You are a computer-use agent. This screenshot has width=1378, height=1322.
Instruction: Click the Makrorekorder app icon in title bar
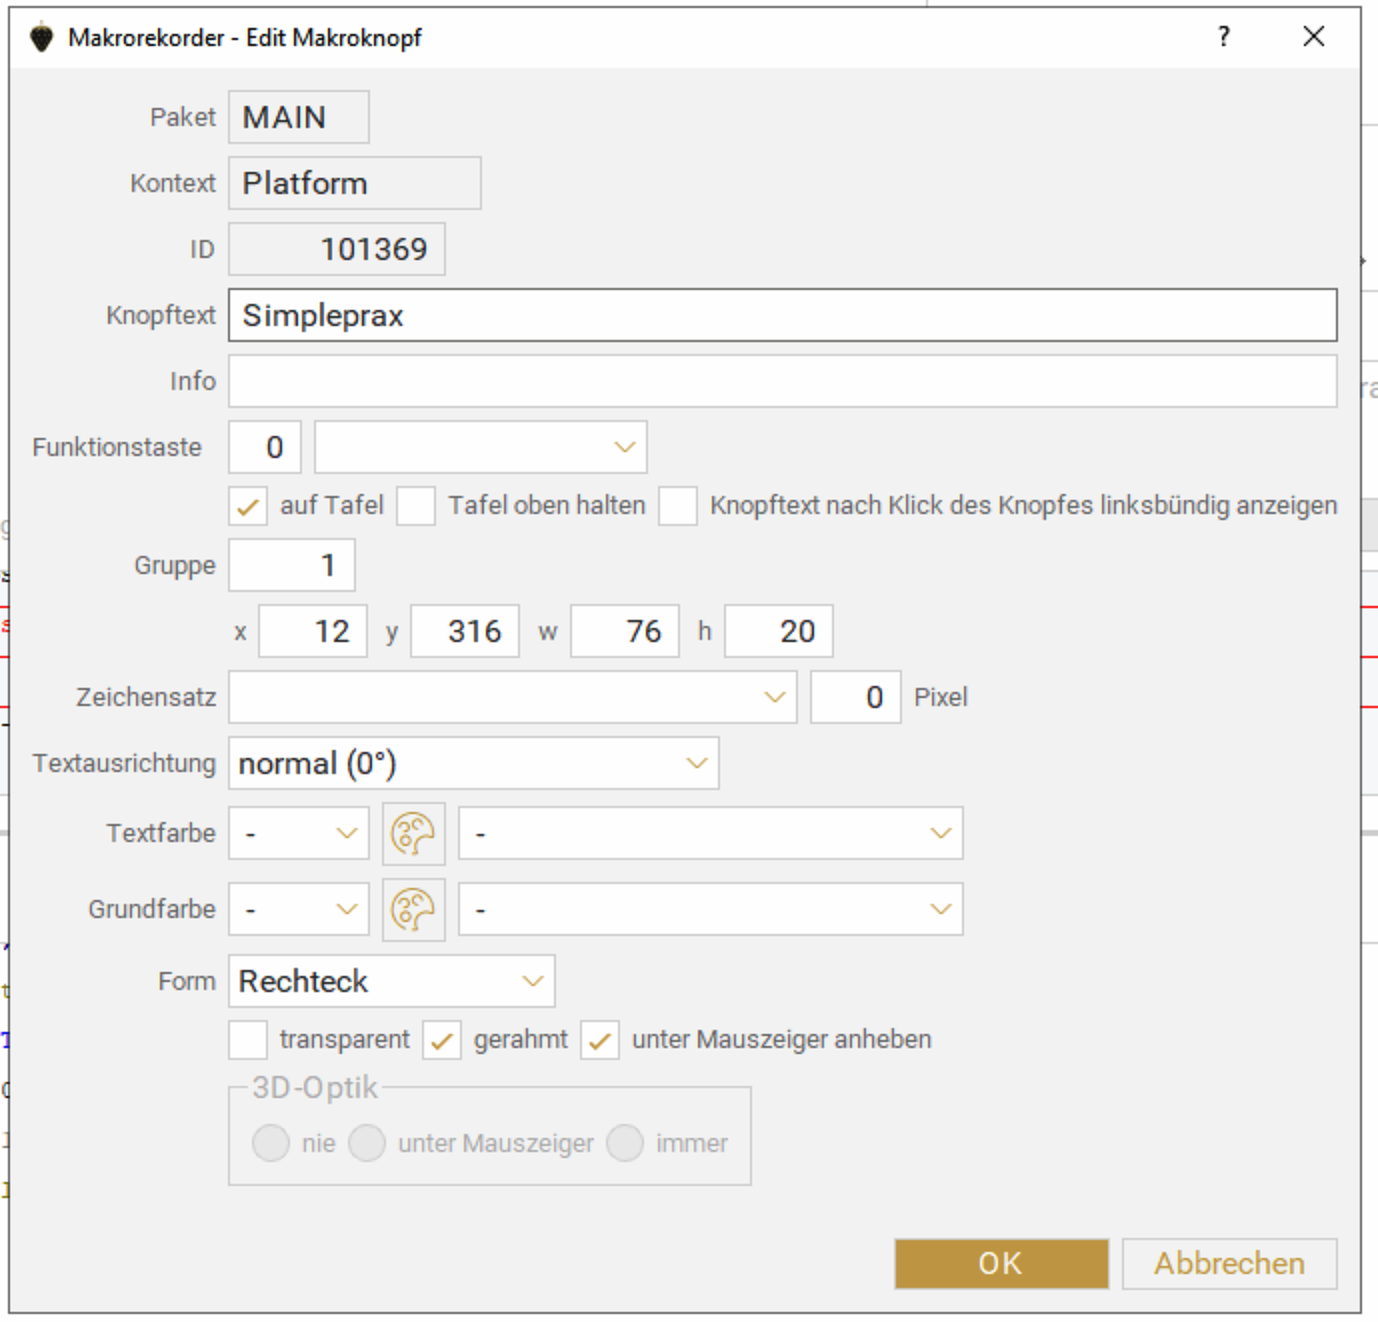point(41,38)
